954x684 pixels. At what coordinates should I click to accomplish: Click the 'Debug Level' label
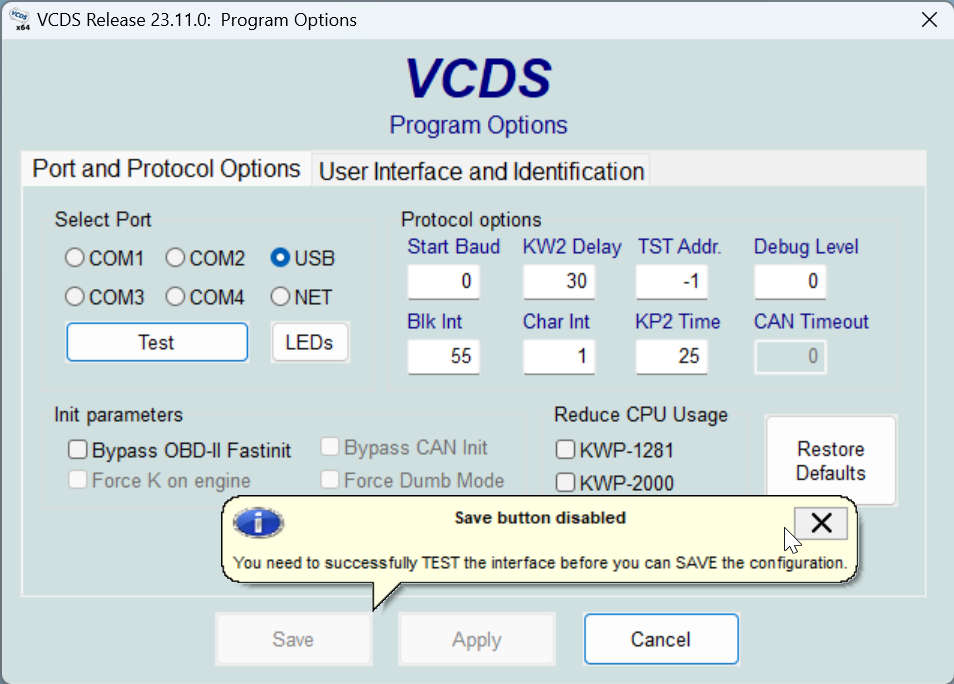pyautogui.click(x=806, y=246)
